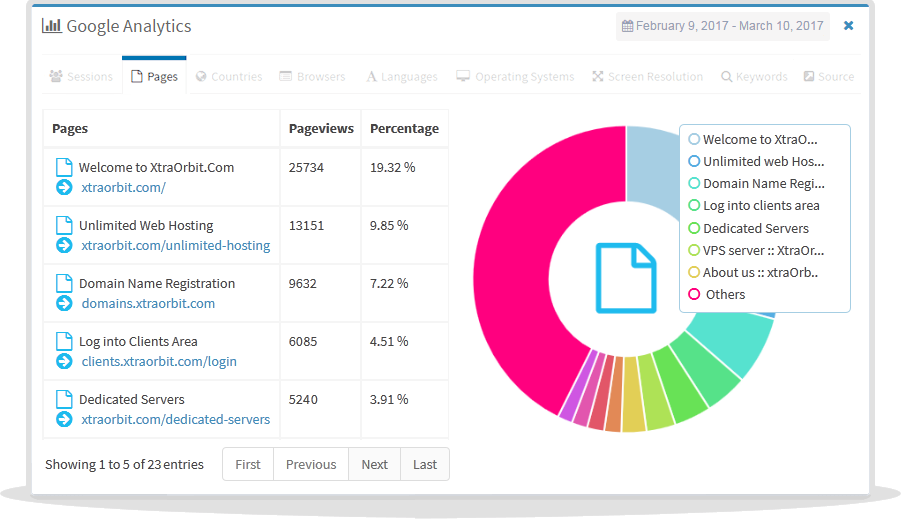902x521 pixels.
Task: Sort by the Percentage column header
Action: (x=404, y=129)
